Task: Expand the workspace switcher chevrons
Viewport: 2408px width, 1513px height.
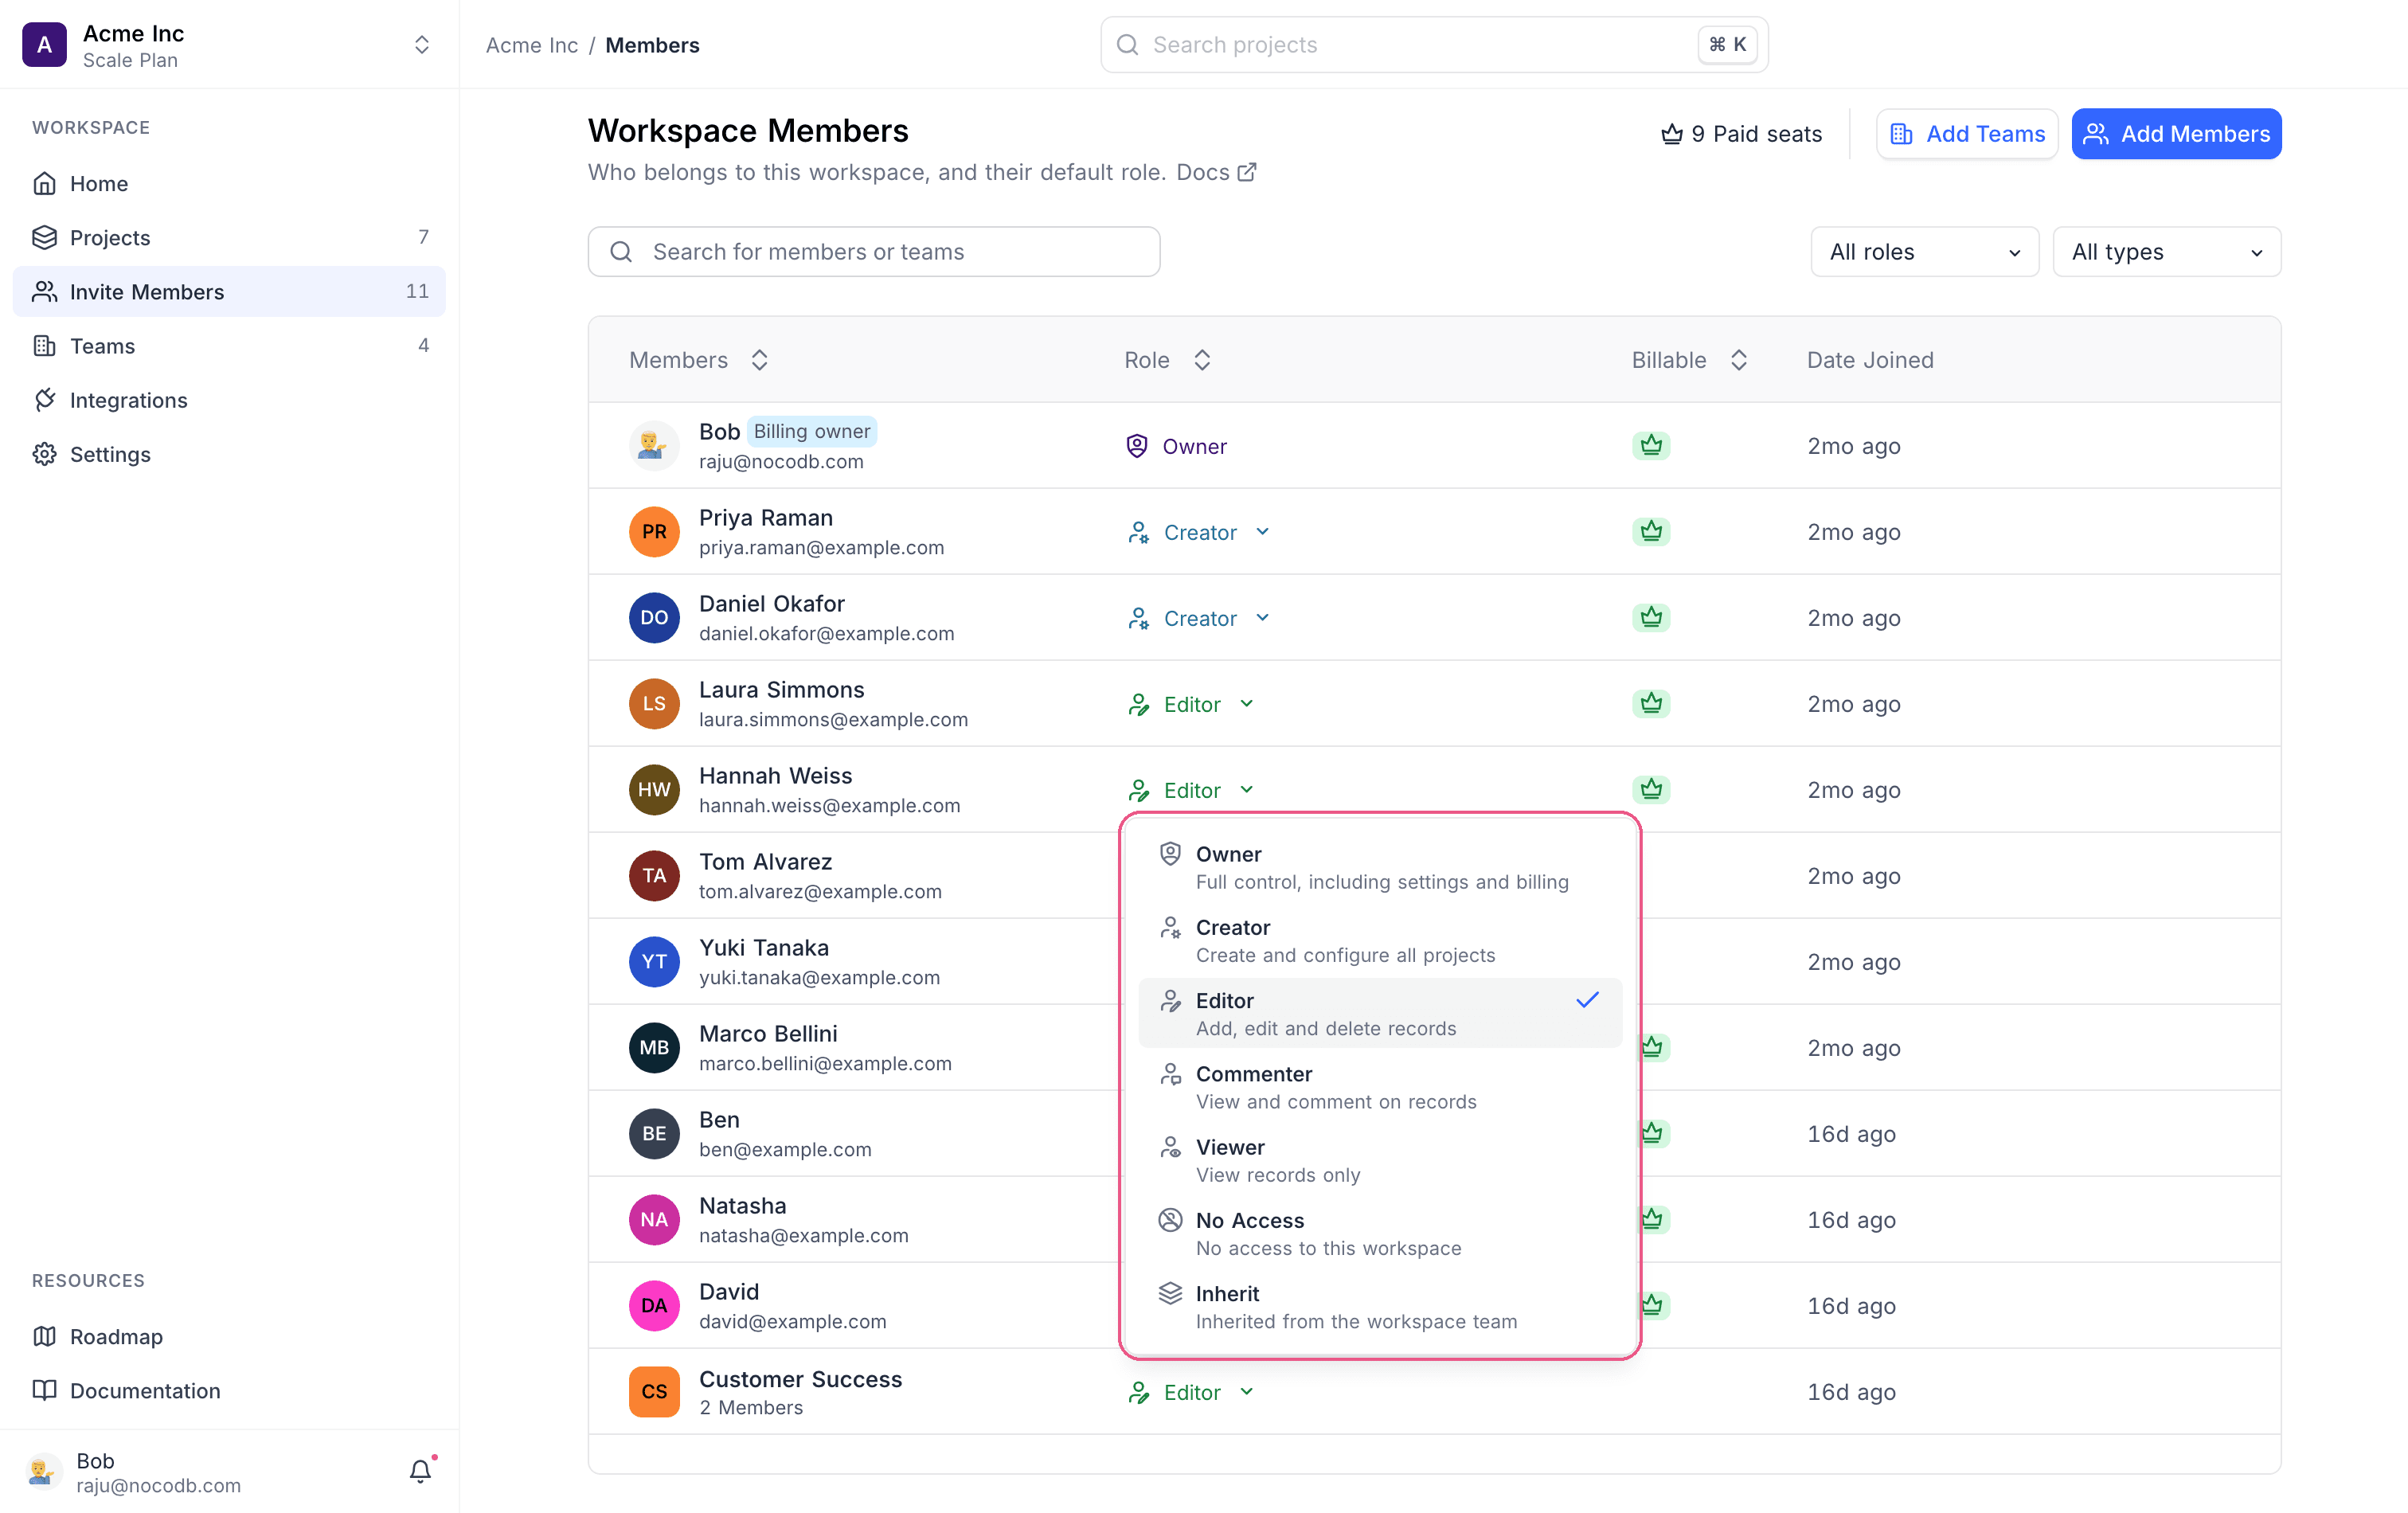Action: (x=422, y=45)
